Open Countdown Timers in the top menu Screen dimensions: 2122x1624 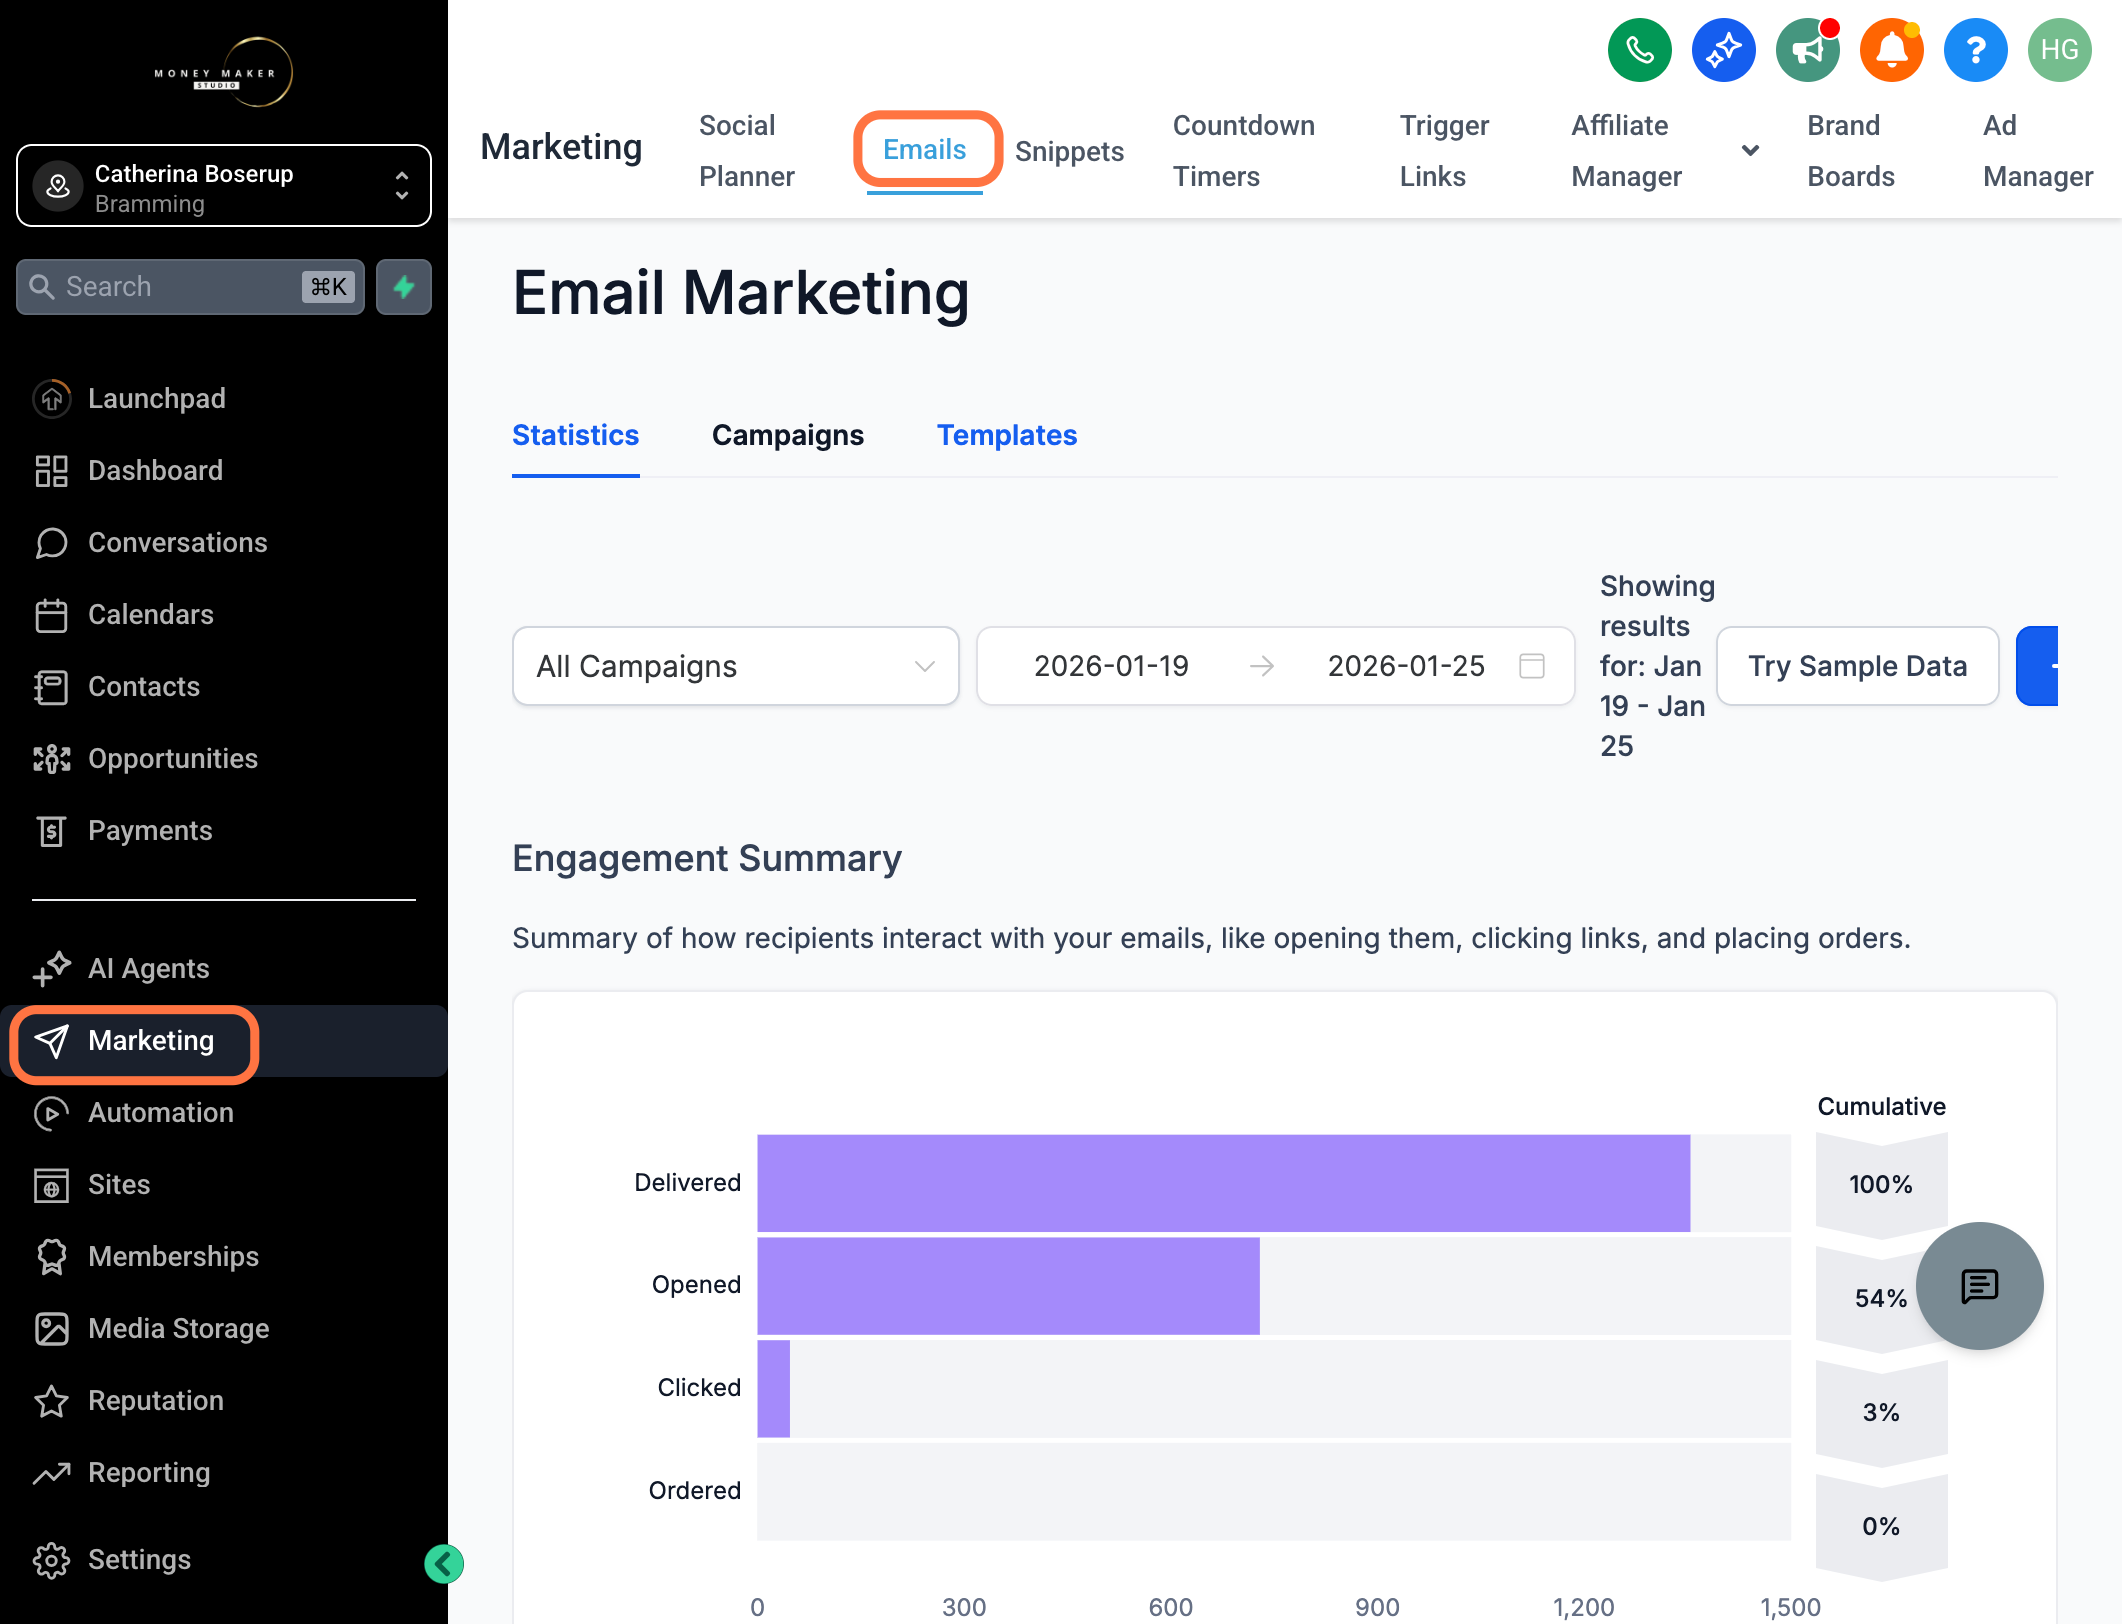click(x=1243, y=150)
